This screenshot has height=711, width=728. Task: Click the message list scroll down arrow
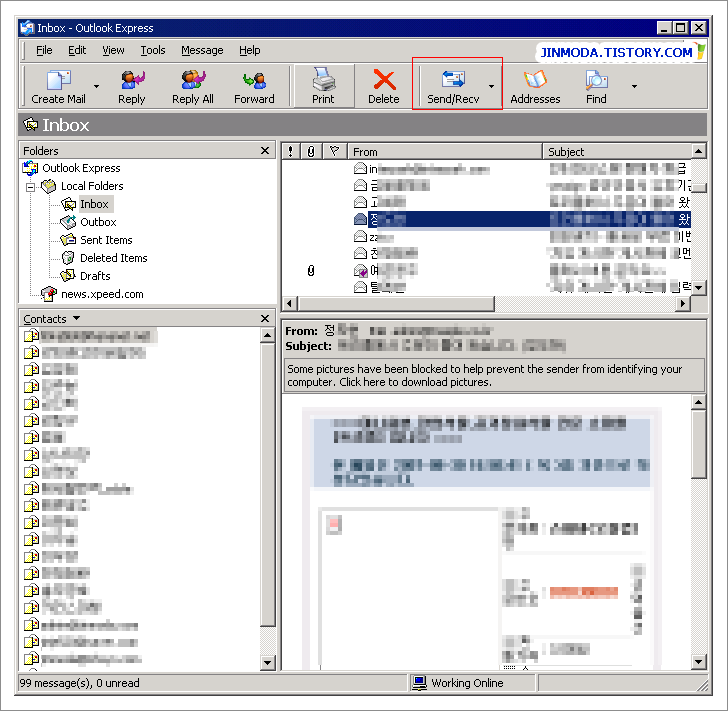699,287
